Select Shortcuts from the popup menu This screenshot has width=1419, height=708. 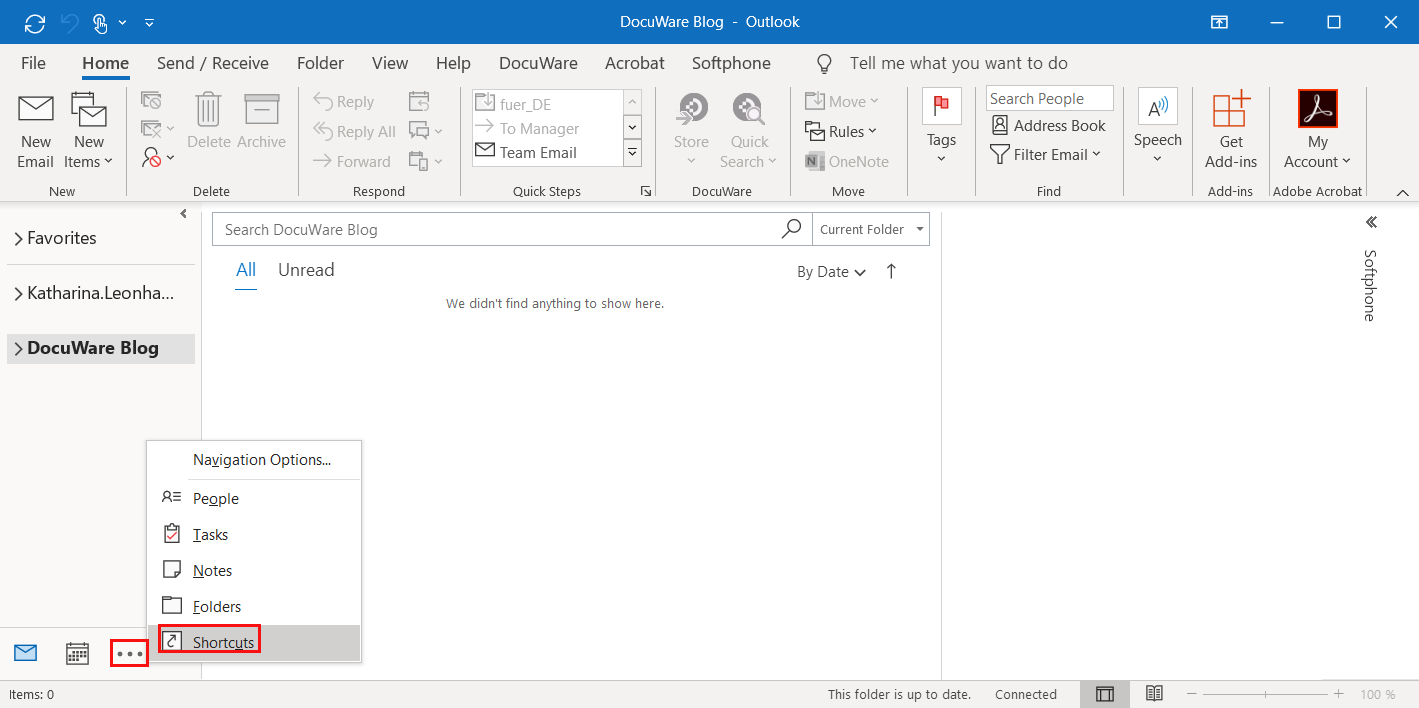pyautogui.click(x=224, y=642)
